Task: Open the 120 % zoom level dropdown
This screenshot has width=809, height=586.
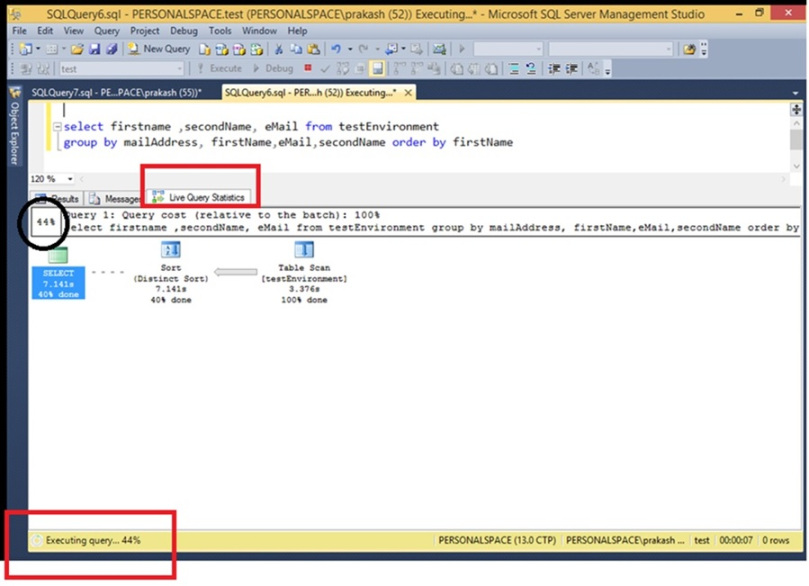Action: [70, 178]
